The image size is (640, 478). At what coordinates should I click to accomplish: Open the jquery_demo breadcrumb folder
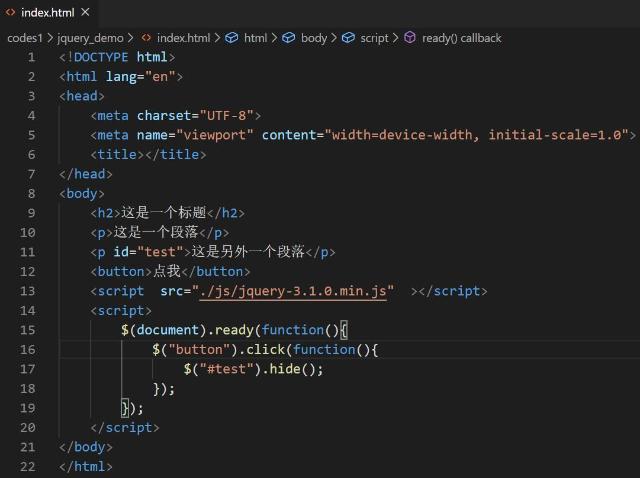click(x=89, y=38)
